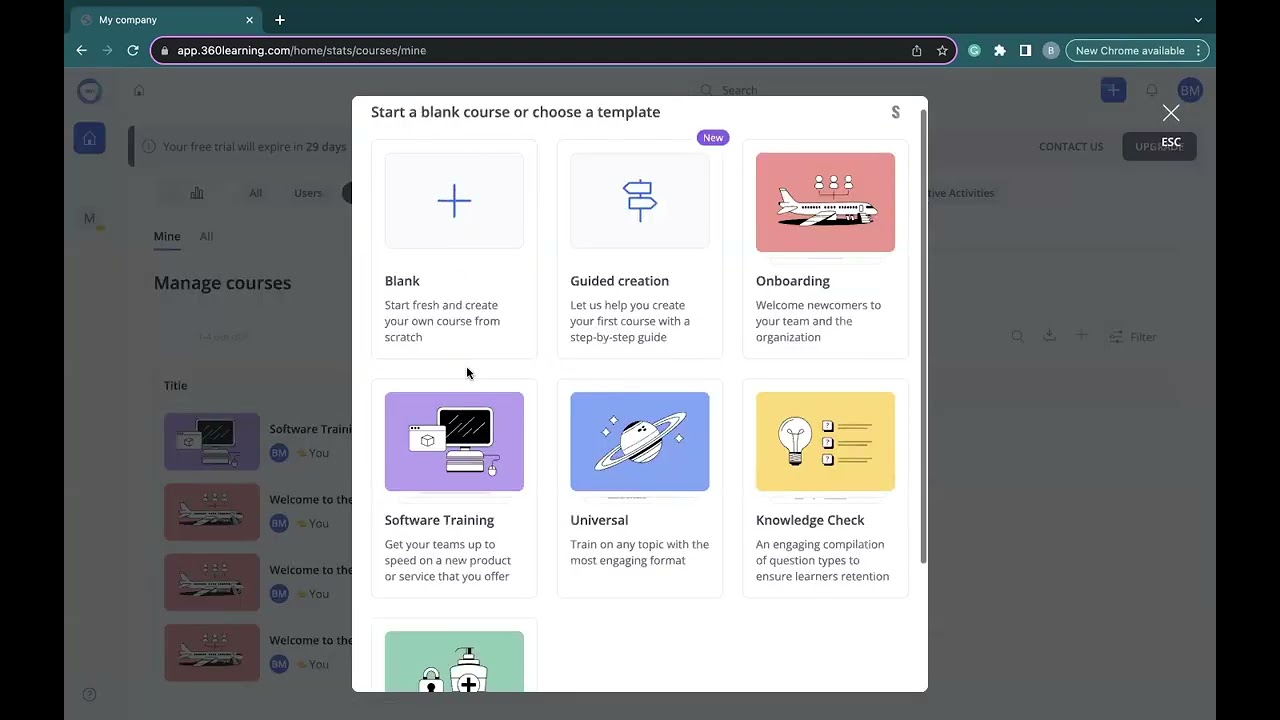Click the CONTACT US link

pyautogui.click(x=1071, y=147)
